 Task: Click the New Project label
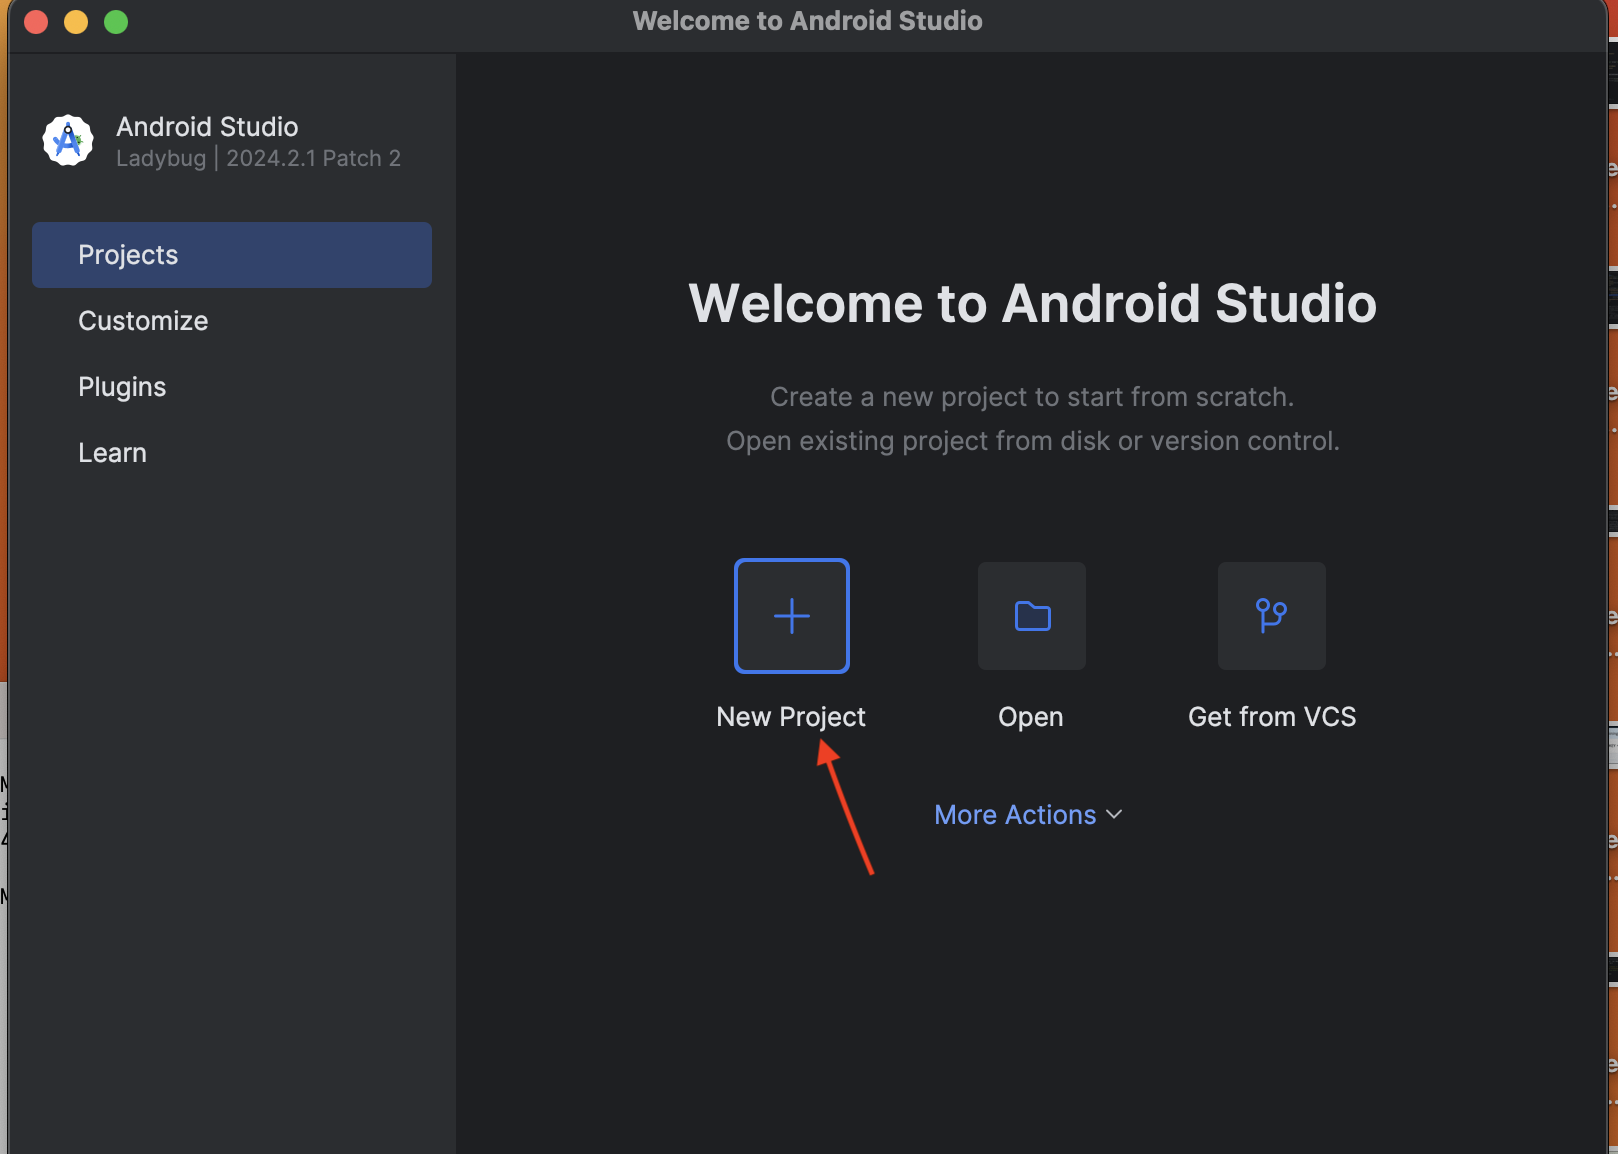[x=791, y=717]
